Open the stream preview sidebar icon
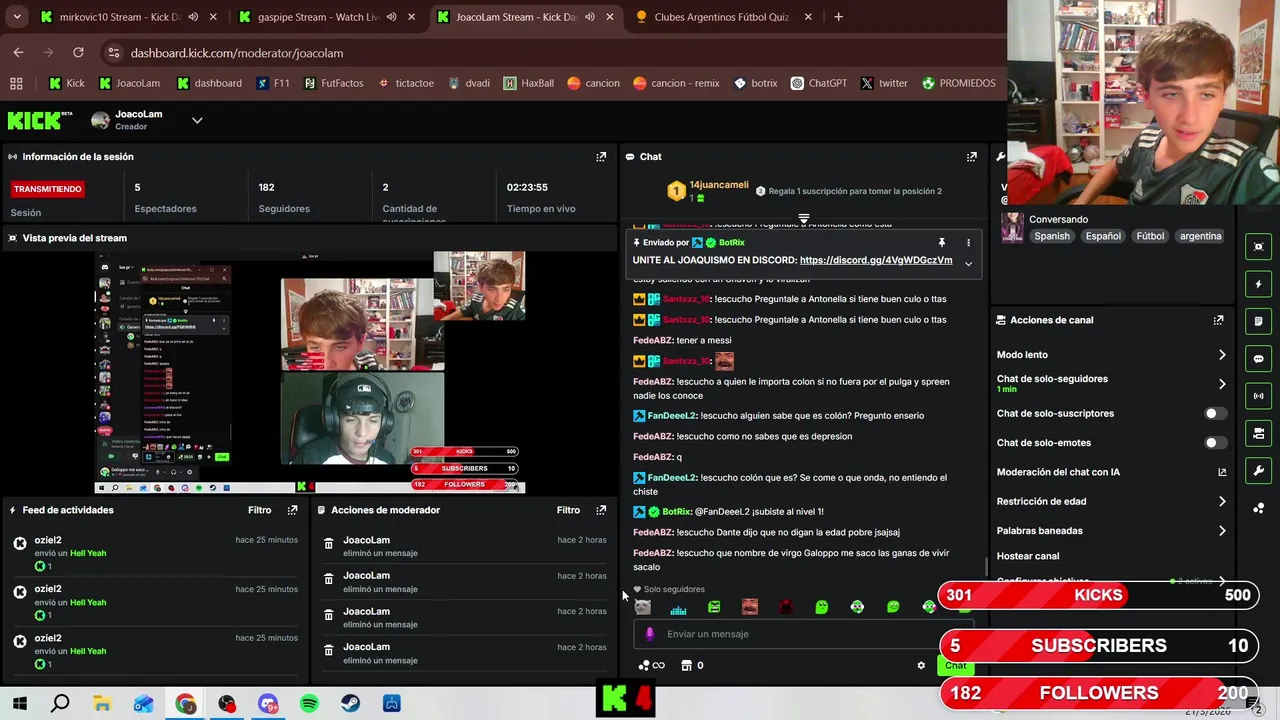This screenshot has height=720, width=1280. point(1258,247)
